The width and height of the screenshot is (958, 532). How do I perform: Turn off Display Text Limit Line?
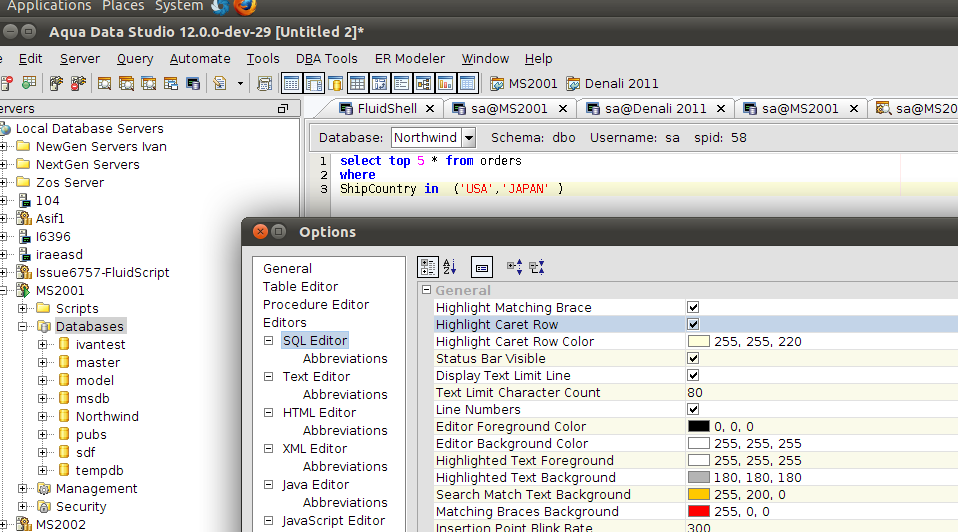[x=693, y=376]
